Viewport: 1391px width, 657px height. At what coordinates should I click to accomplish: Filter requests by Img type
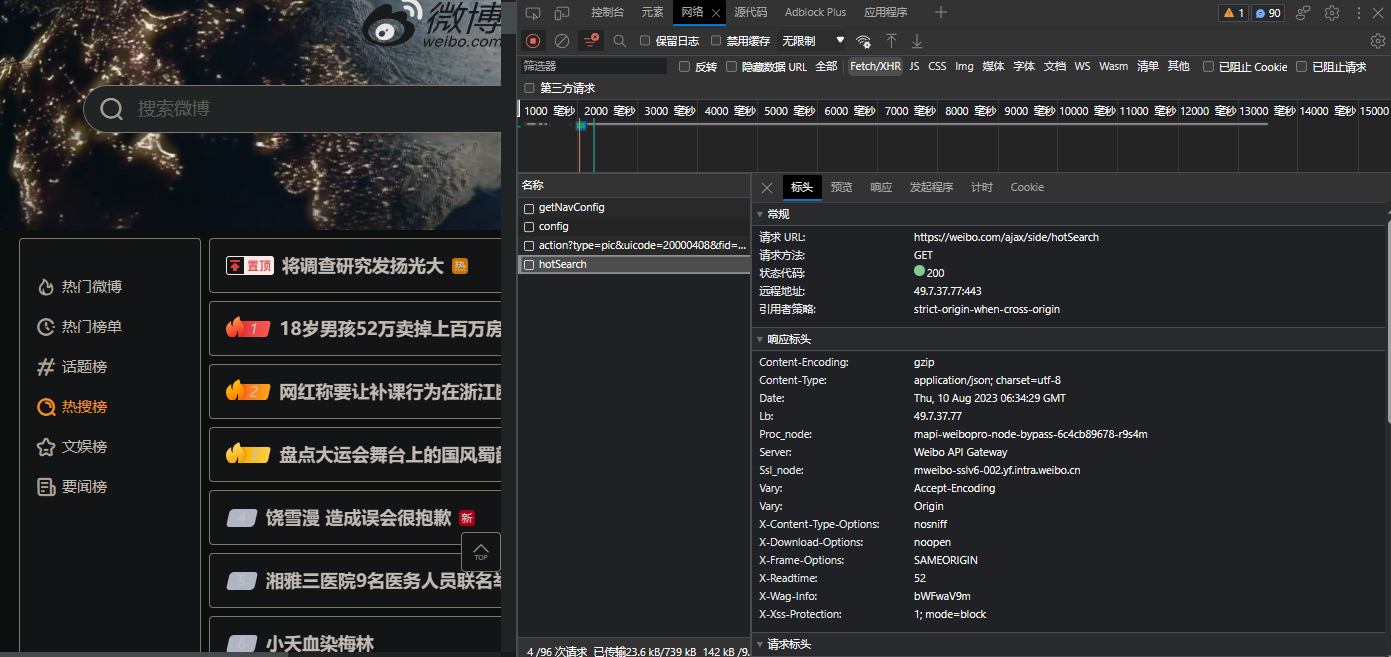tap(964, 67)
